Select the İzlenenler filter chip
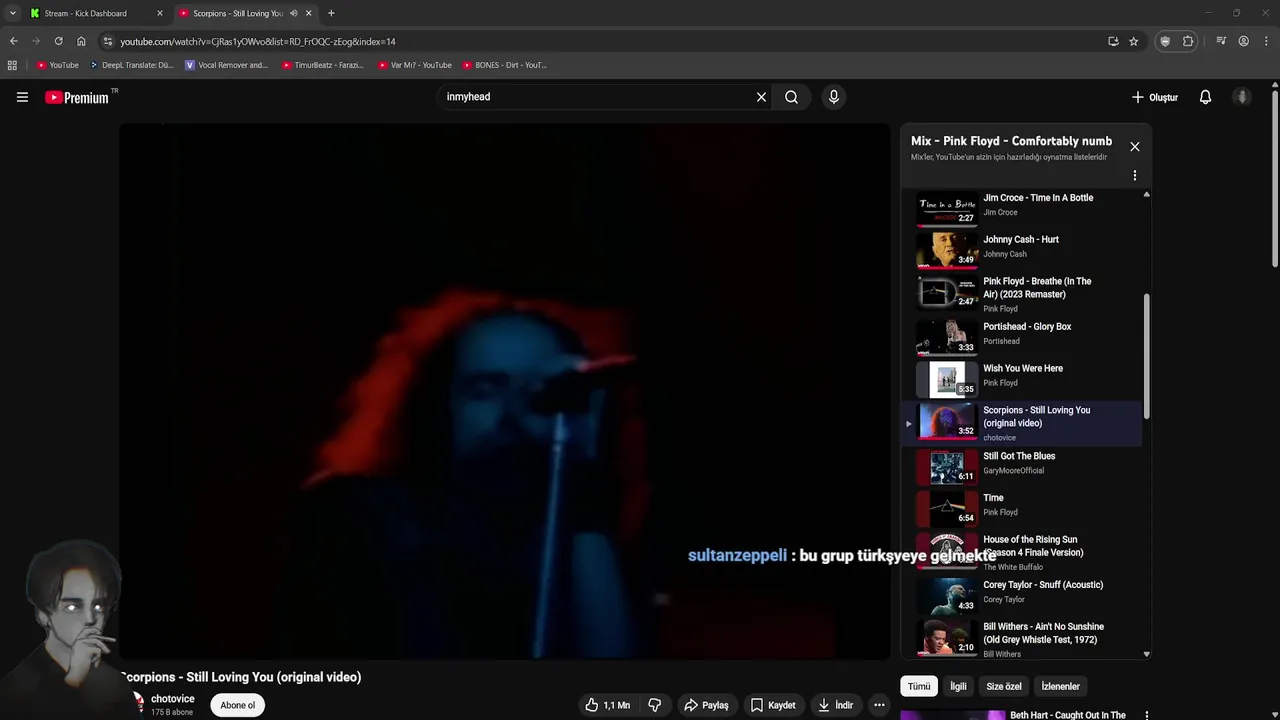1280x720 pixels. [1061, 686]
